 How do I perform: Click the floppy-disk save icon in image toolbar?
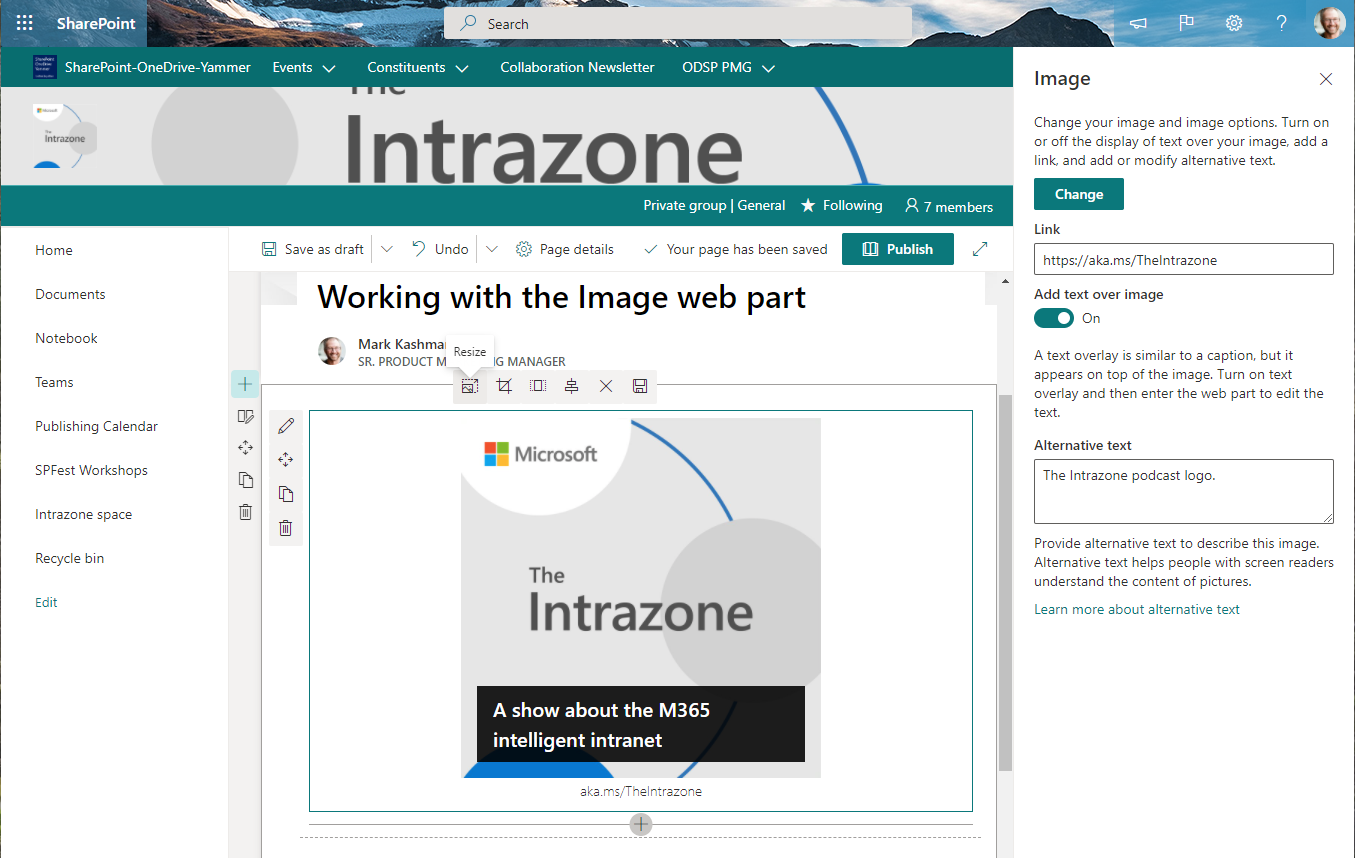click(640, 386)
